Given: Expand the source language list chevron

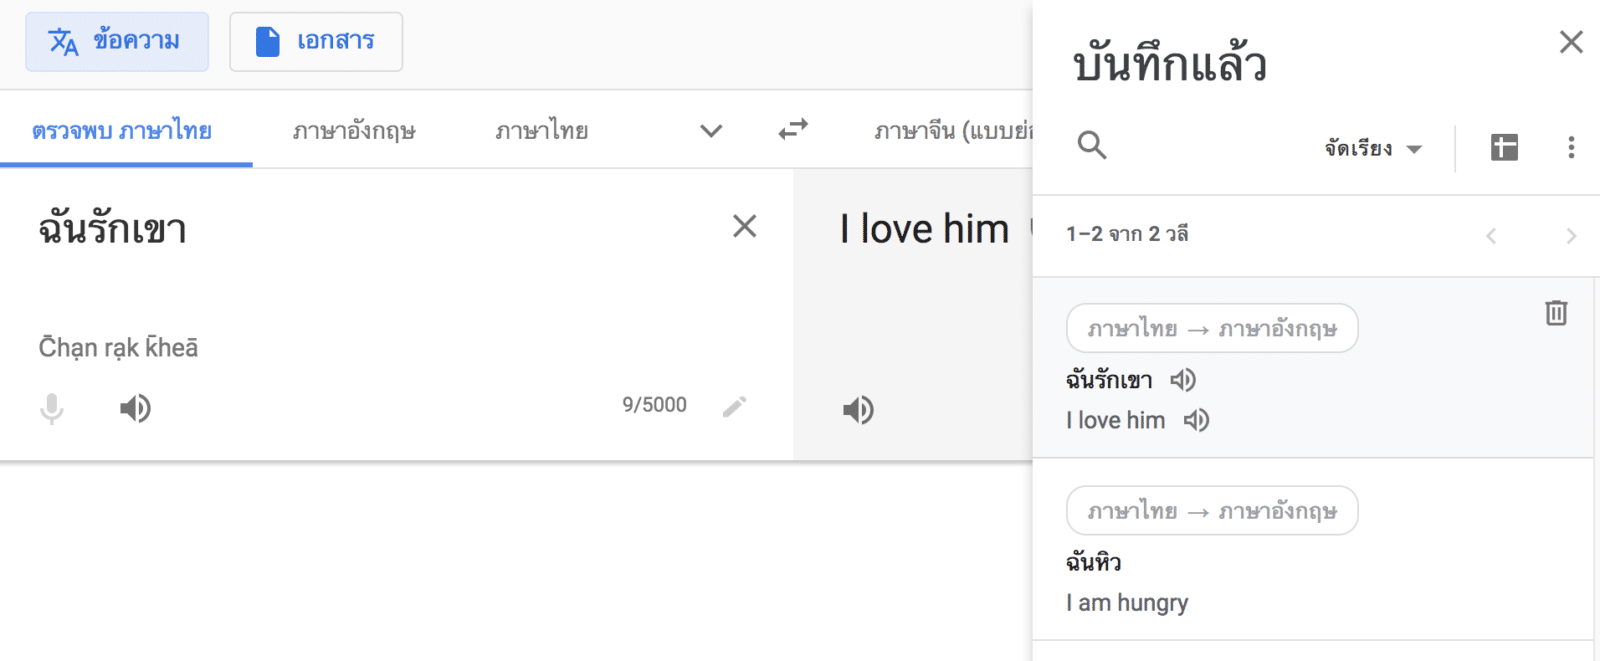Looking at the screenshot, I should point(711,131).
